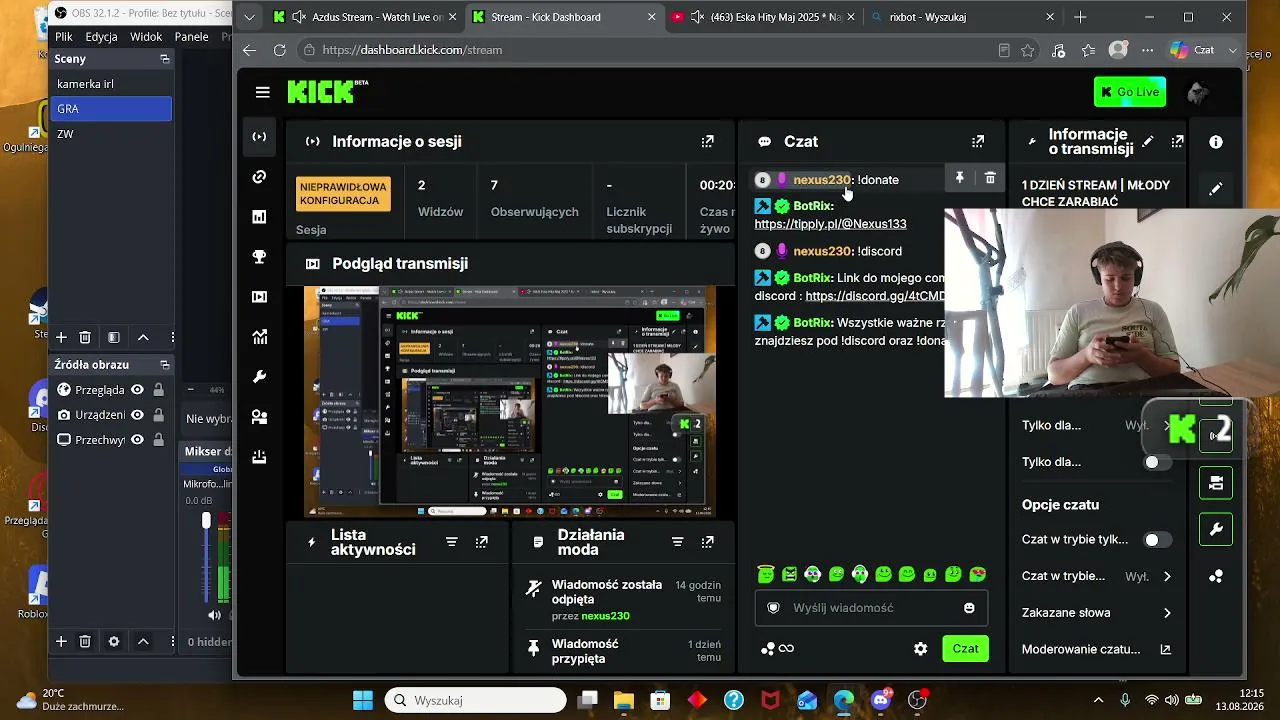
Task: Open the tipply.pl/@Nexus133 link in chat
Action: [x=830, y=224]
